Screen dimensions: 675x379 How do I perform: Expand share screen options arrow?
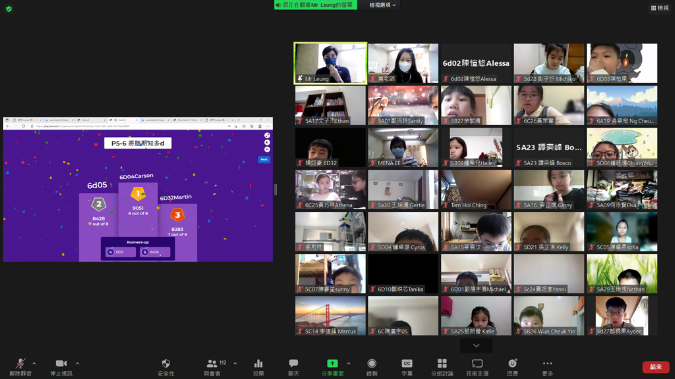coord(349,363)
